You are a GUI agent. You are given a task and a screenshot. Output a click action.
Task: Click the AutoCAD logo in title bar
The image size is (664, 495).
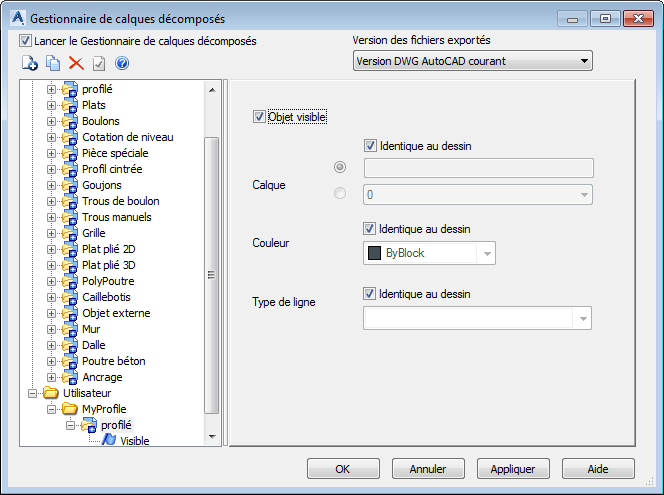[x=18, y=18]
